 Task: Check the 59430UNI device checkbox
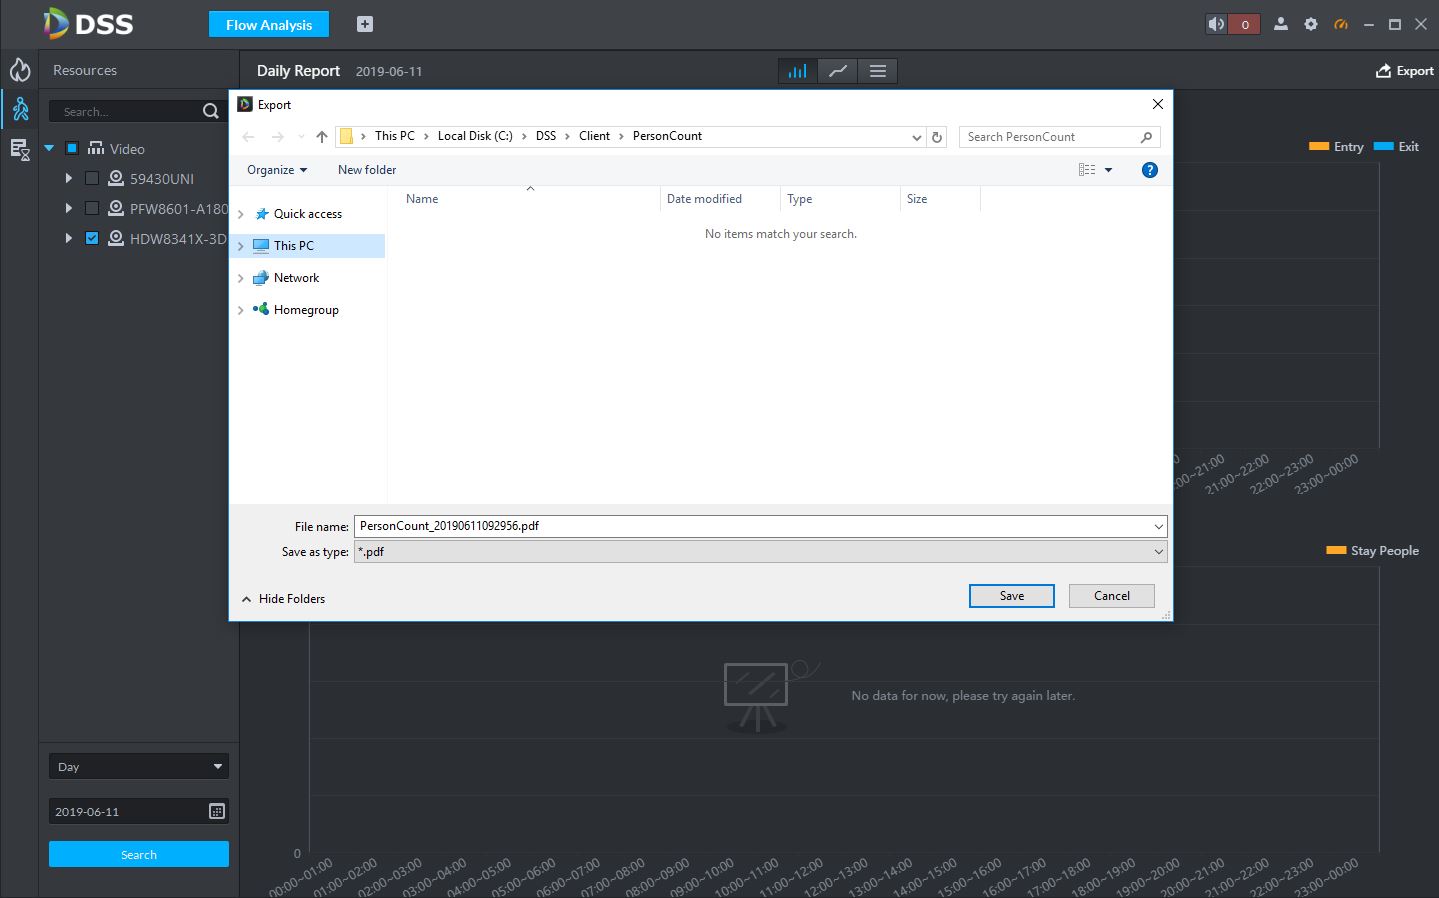coord(92,178)
